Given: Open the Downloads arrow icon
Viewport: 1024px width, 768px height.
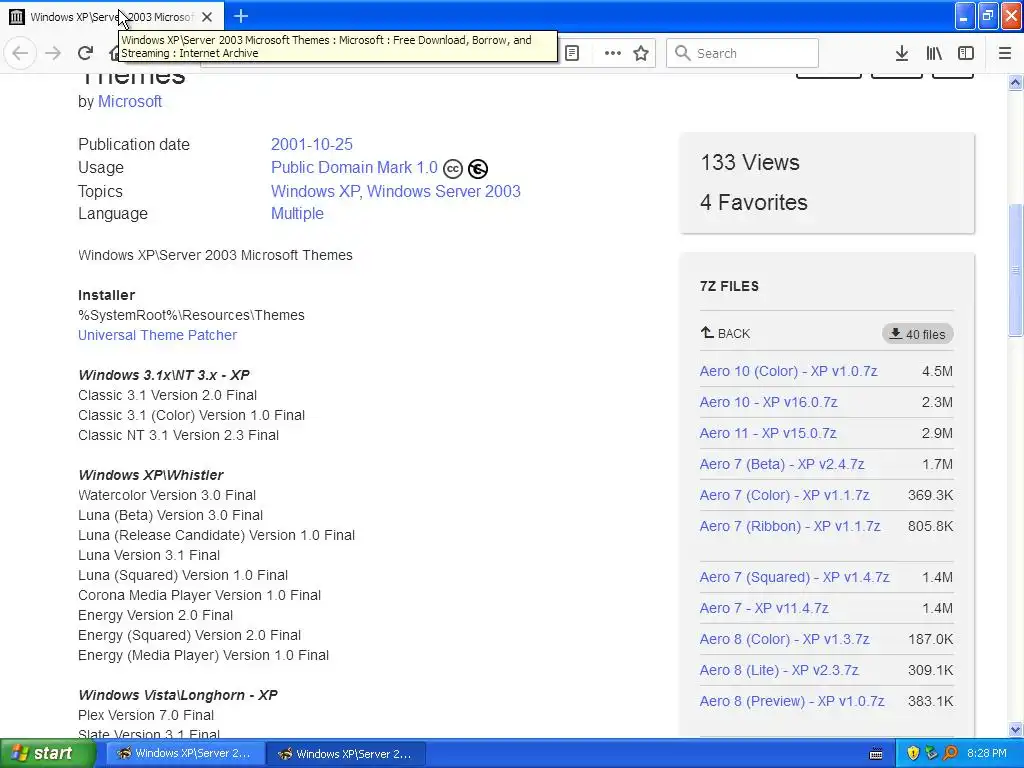Looking at the screenshot, I should click(x=902, y=53).
